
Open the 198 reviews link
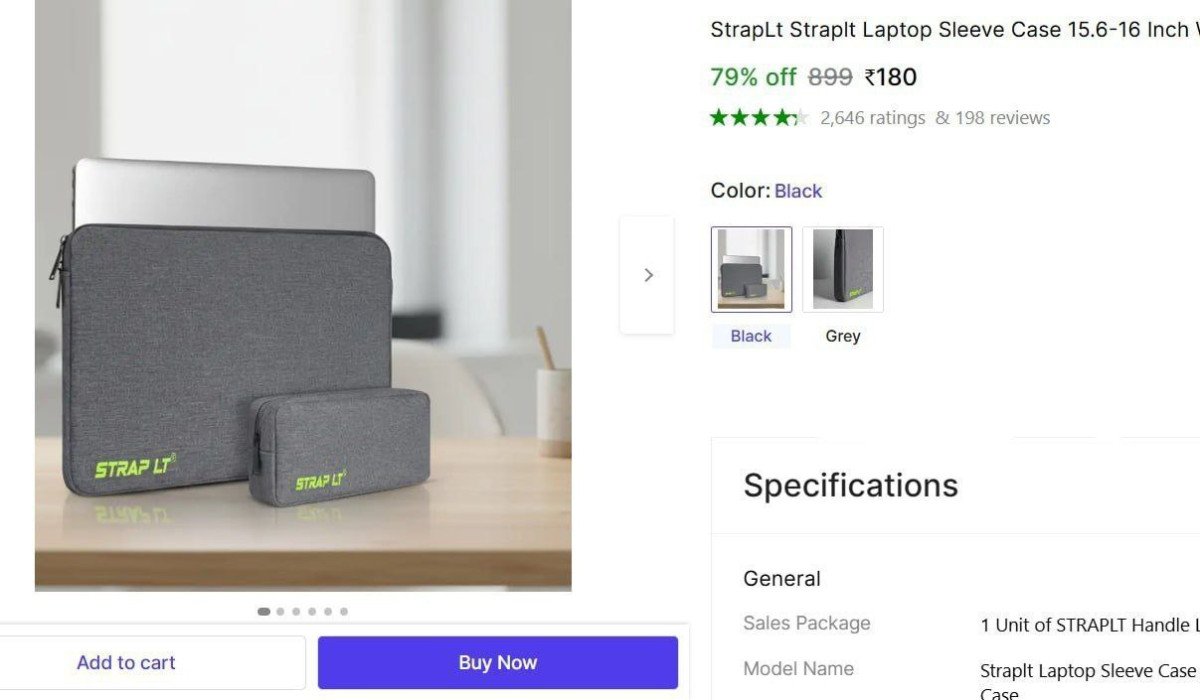coord(993,118)
